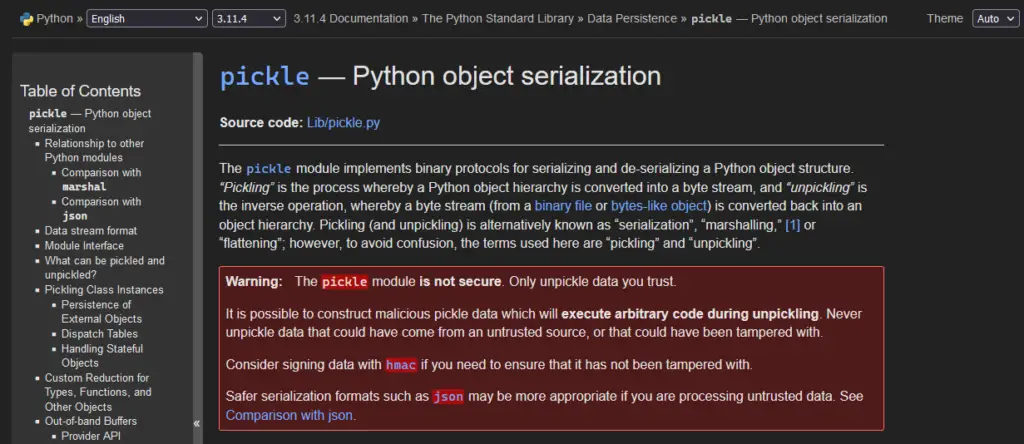The height and width of the screenshot is (444, 1024).
Task: Open the English language dropdown
Action: coord(147,19)
